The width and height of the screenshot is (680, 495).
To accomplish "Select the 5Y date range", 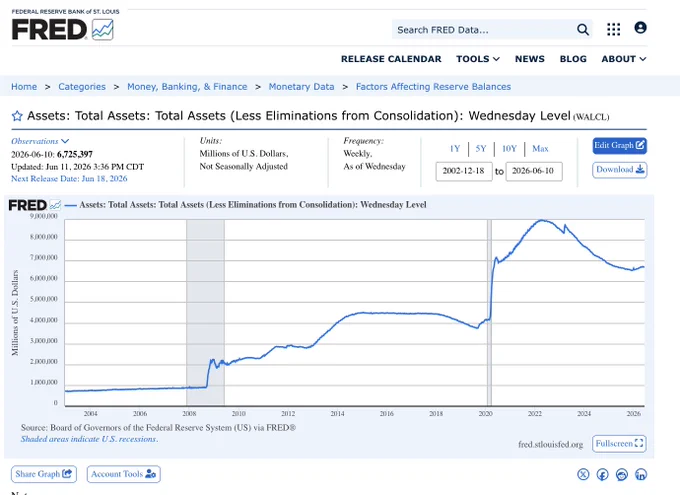I will point(481,148).
